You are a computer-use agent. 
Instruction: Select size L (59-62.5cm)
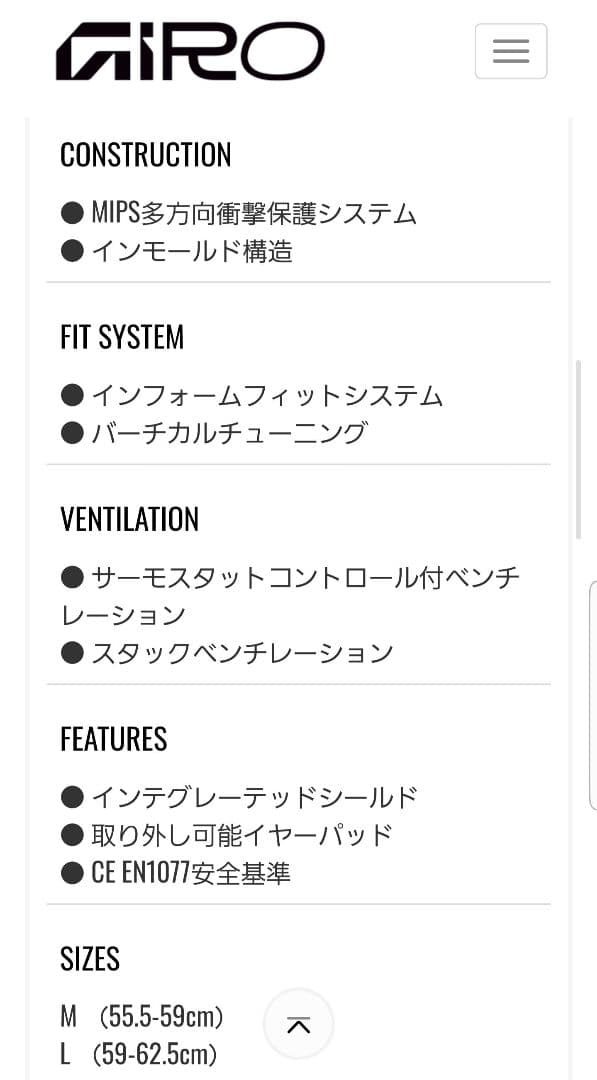point(140,1053)
